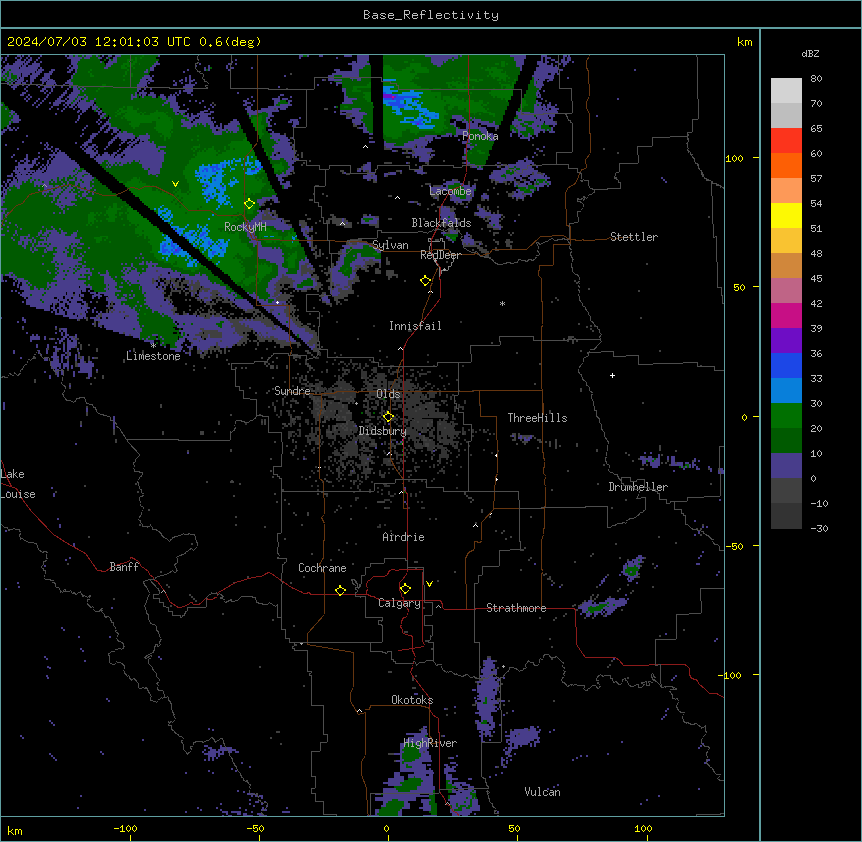Click the Drumheller label
862x842 pixels.
pyautogui.click(x=638, y=487)
